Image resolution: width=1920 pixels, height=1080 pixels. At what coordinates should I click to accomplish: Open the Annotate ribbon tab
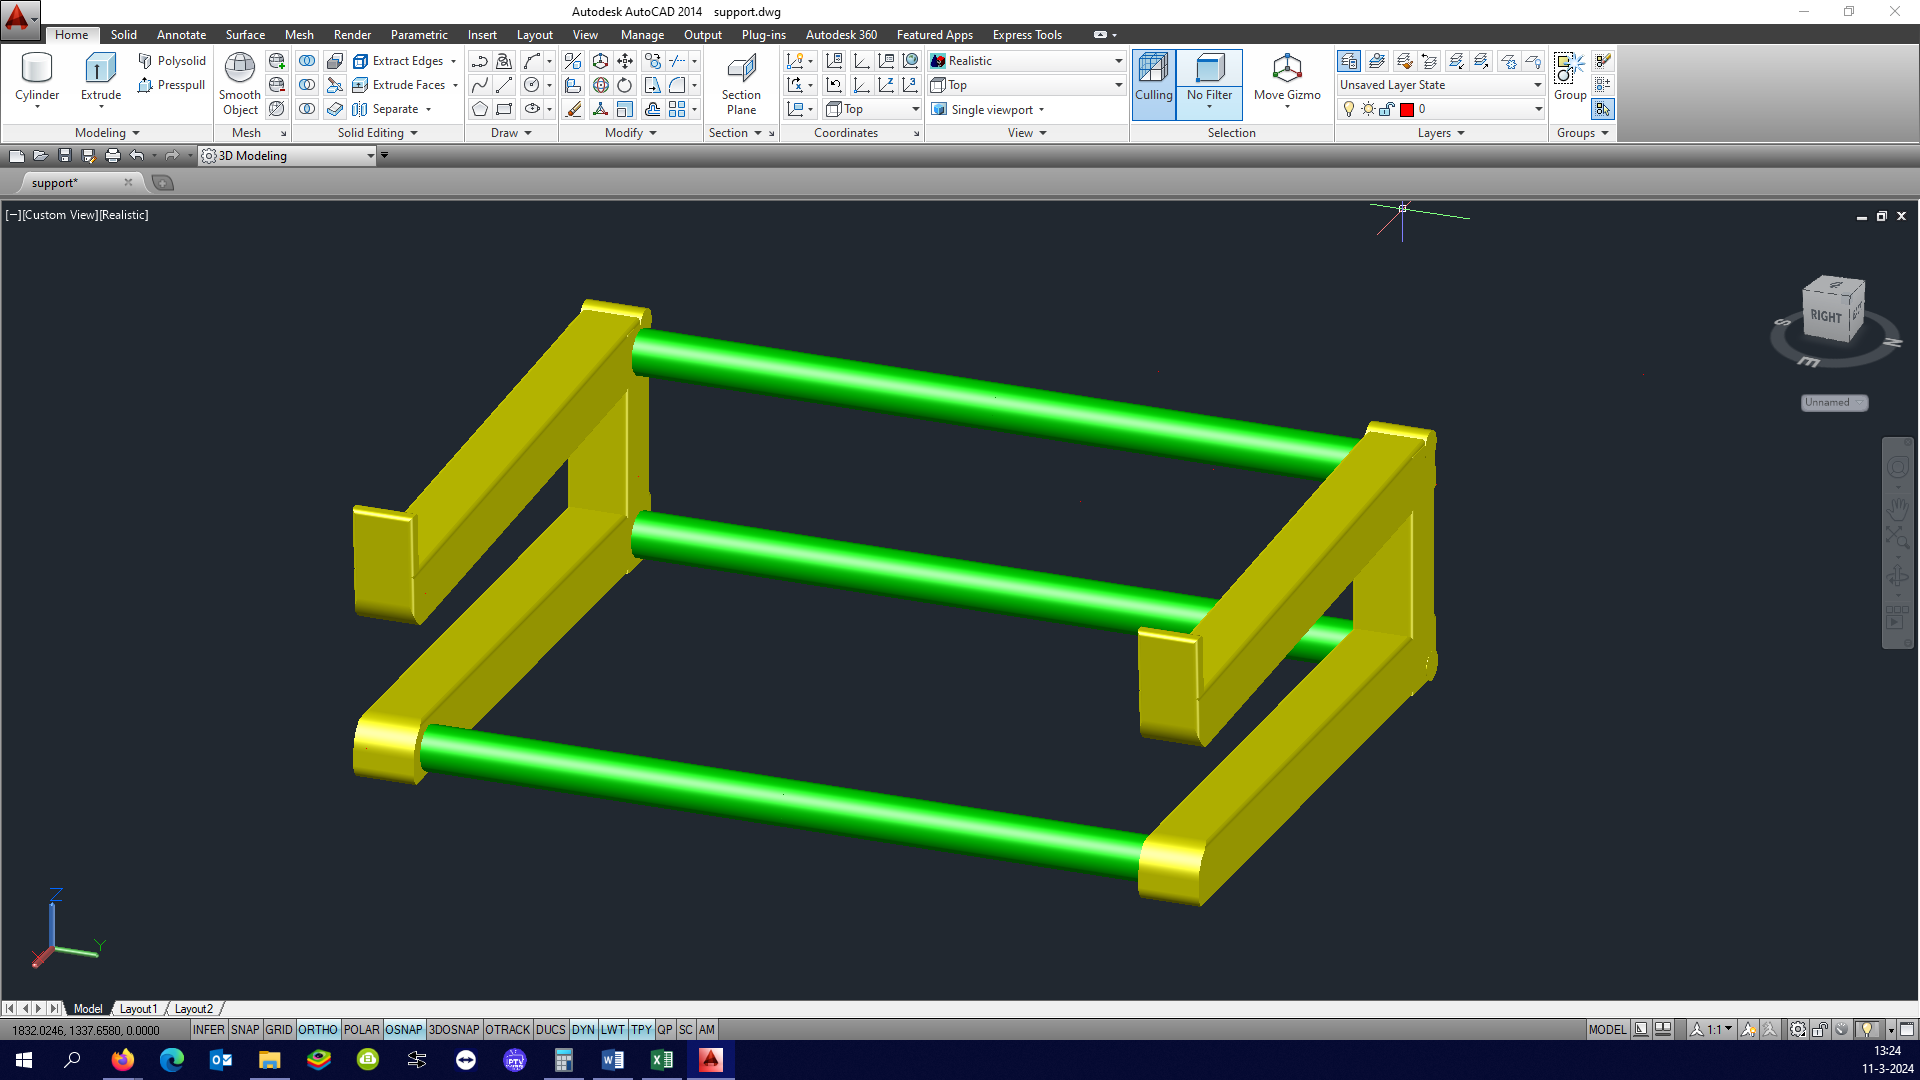(181, 35)
